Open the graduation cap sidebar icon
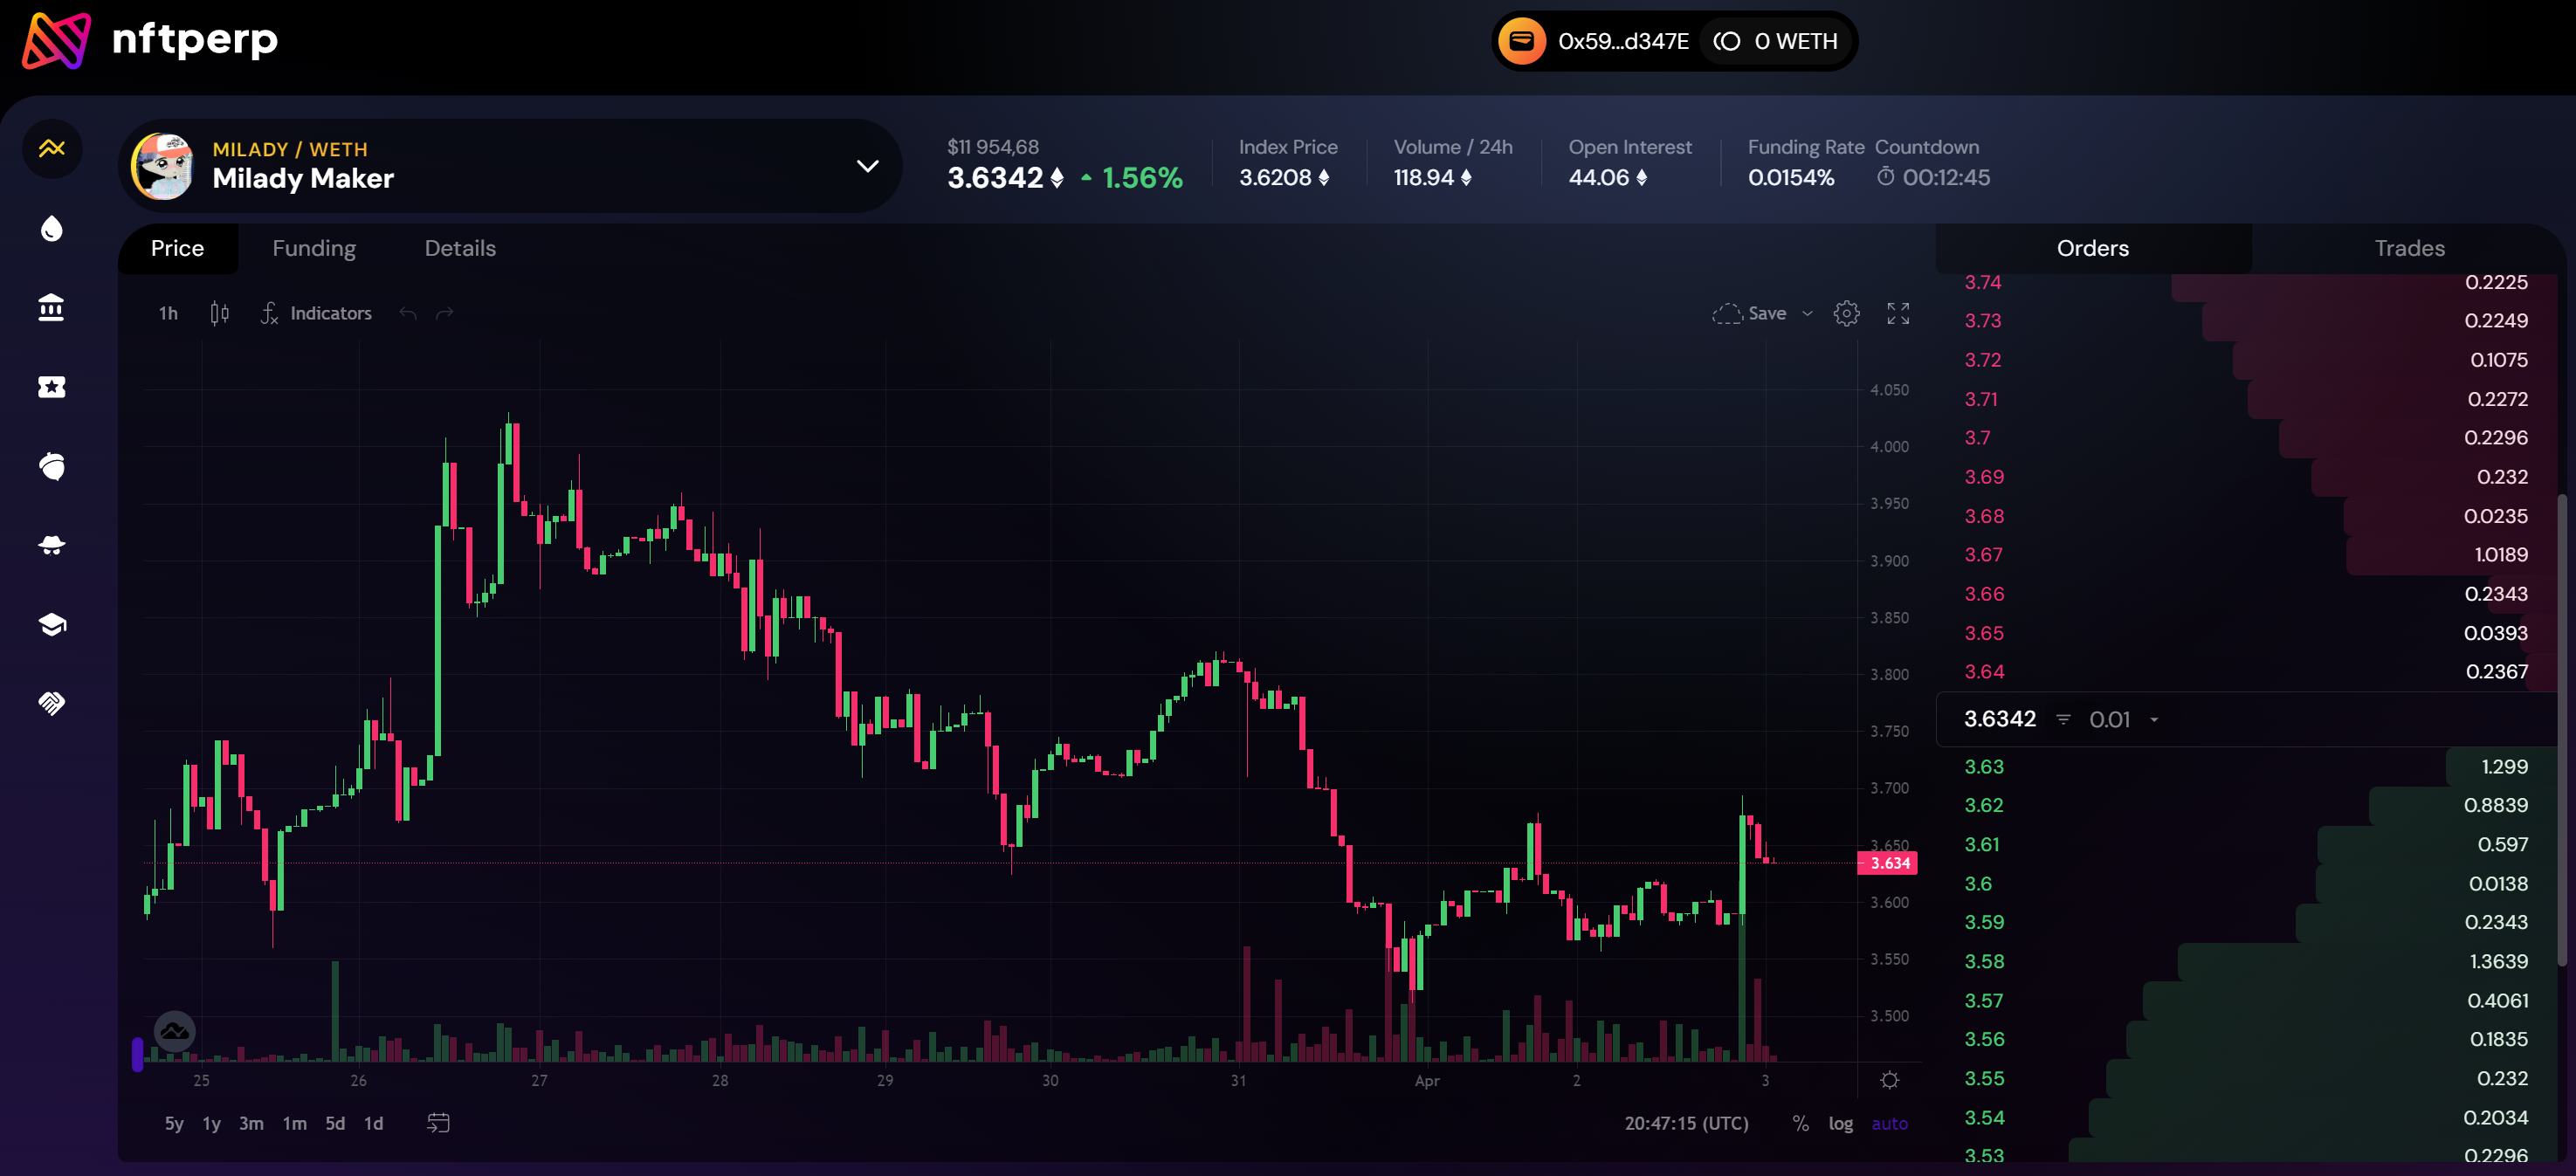The width and height of the screenshot is (2576, 1176). click(x=51, y=625)
